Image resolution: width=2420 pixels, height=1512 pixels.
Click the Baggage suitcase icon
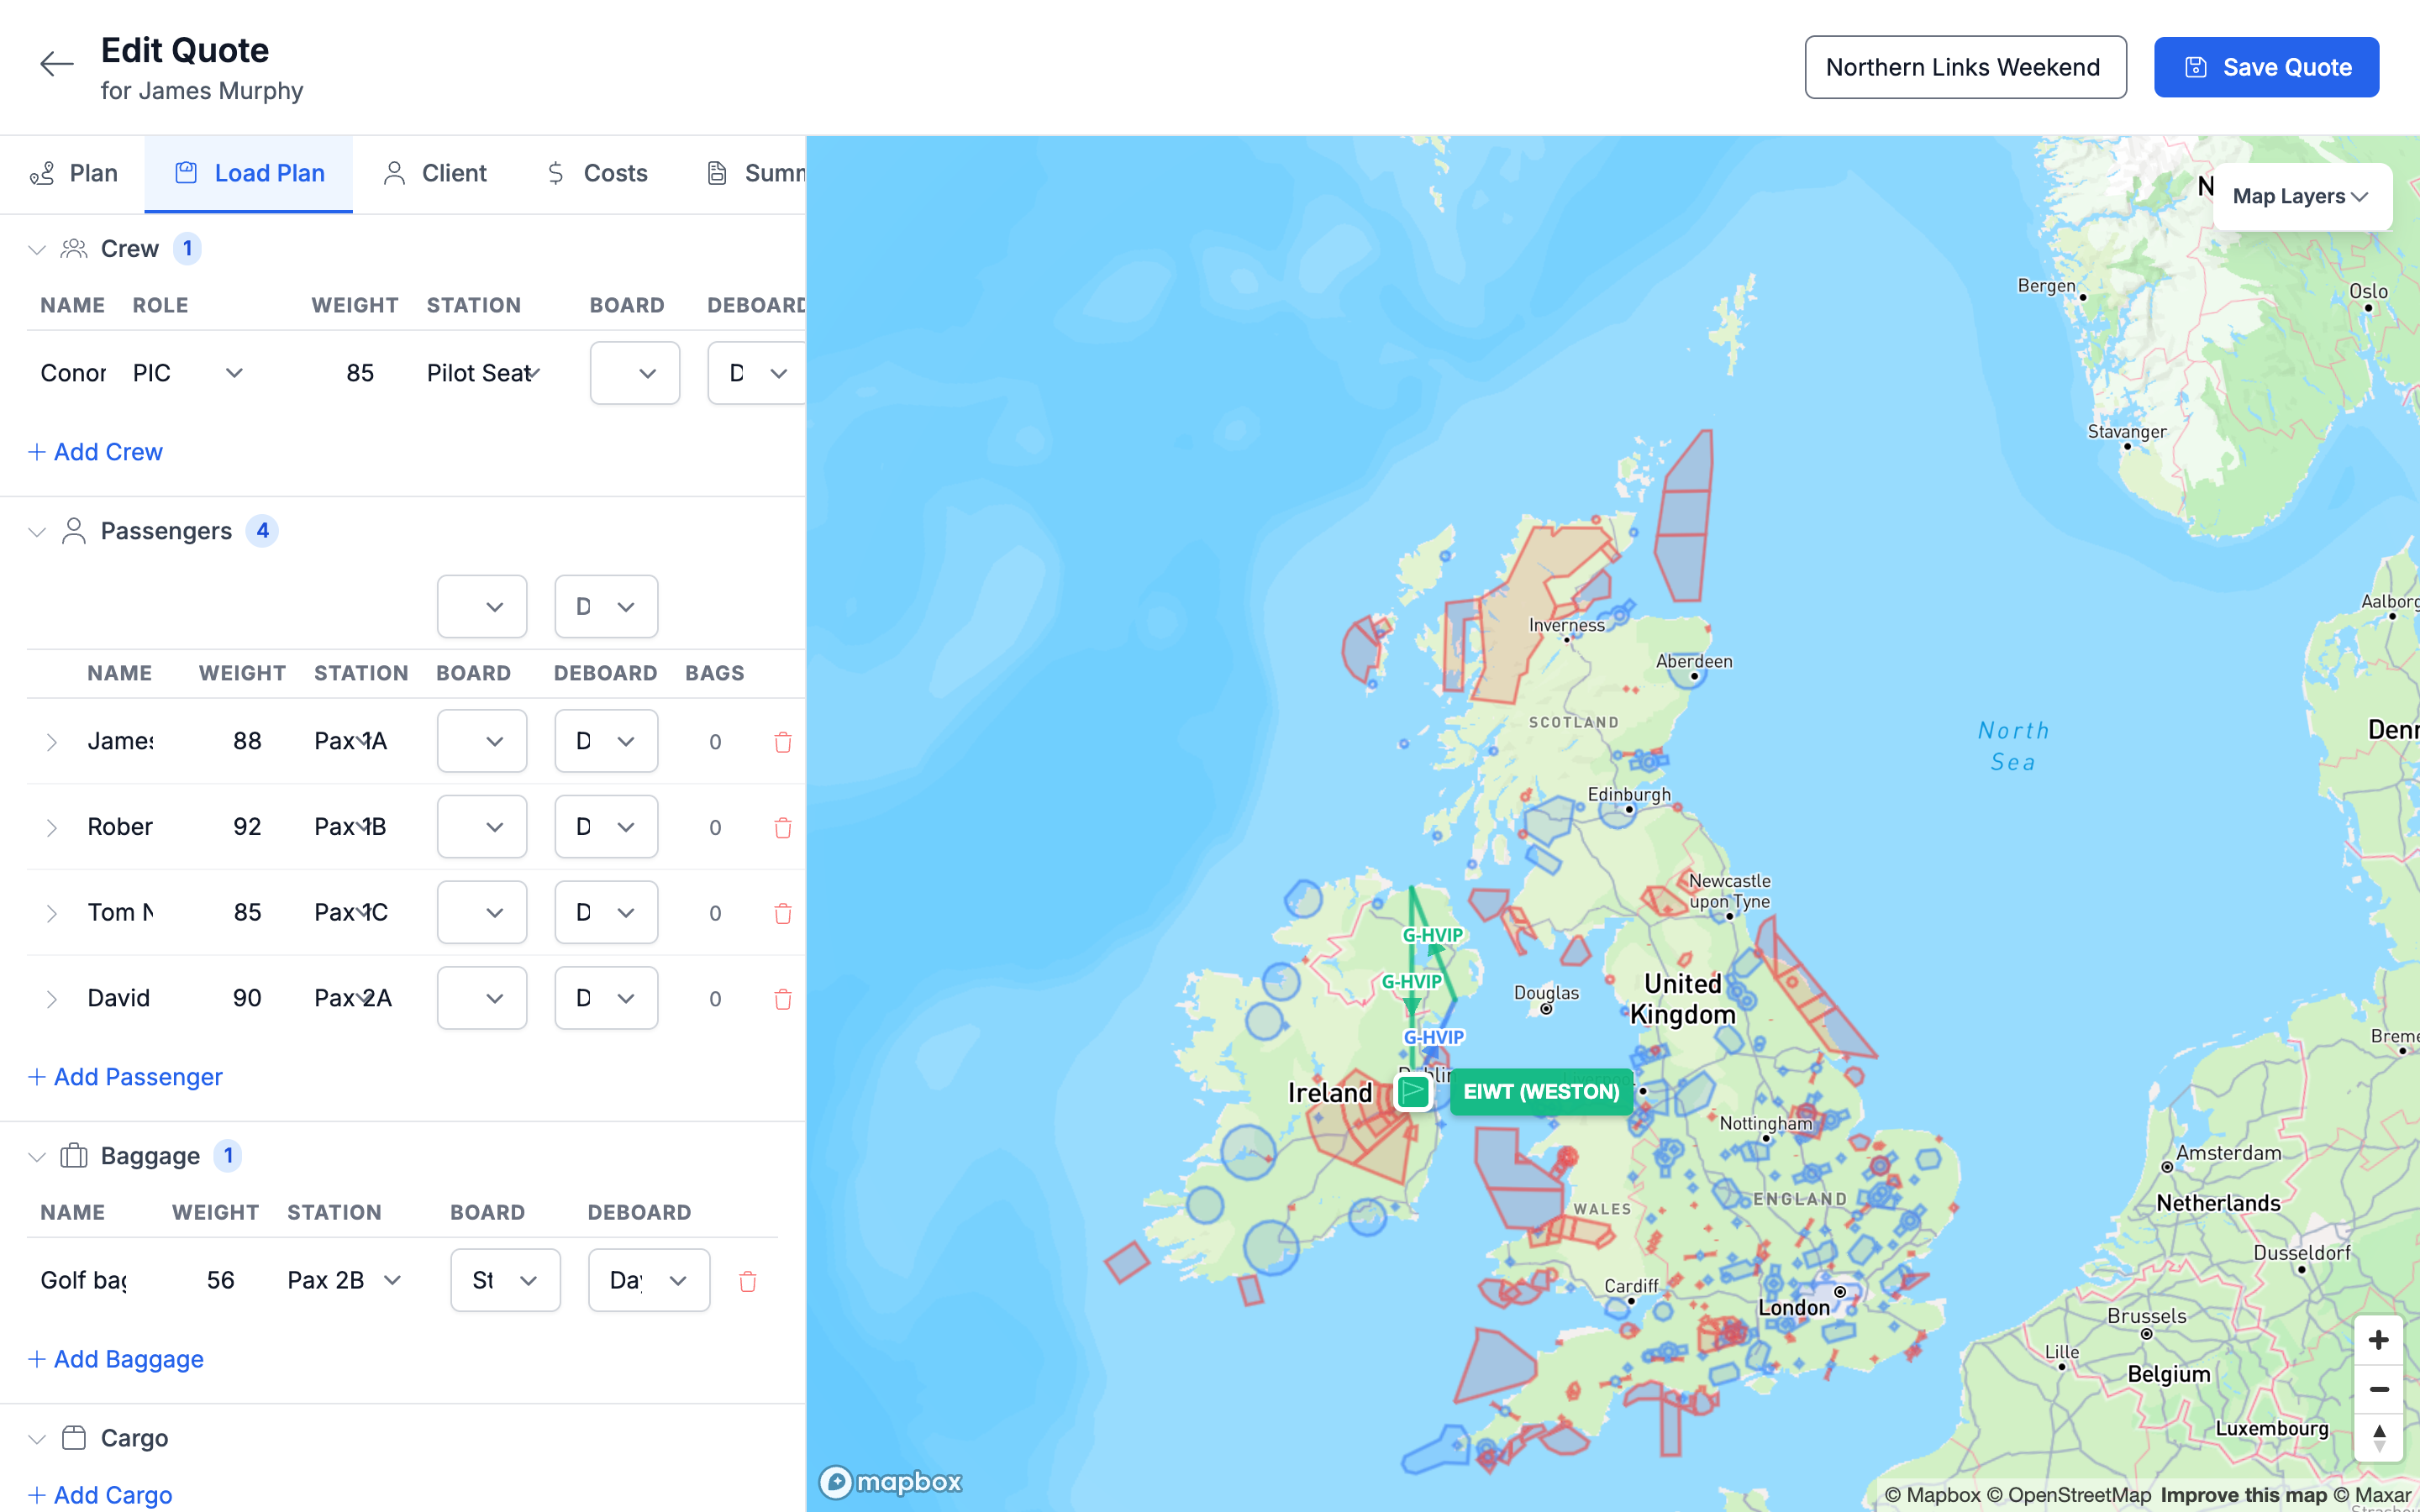pos(74,1156)
